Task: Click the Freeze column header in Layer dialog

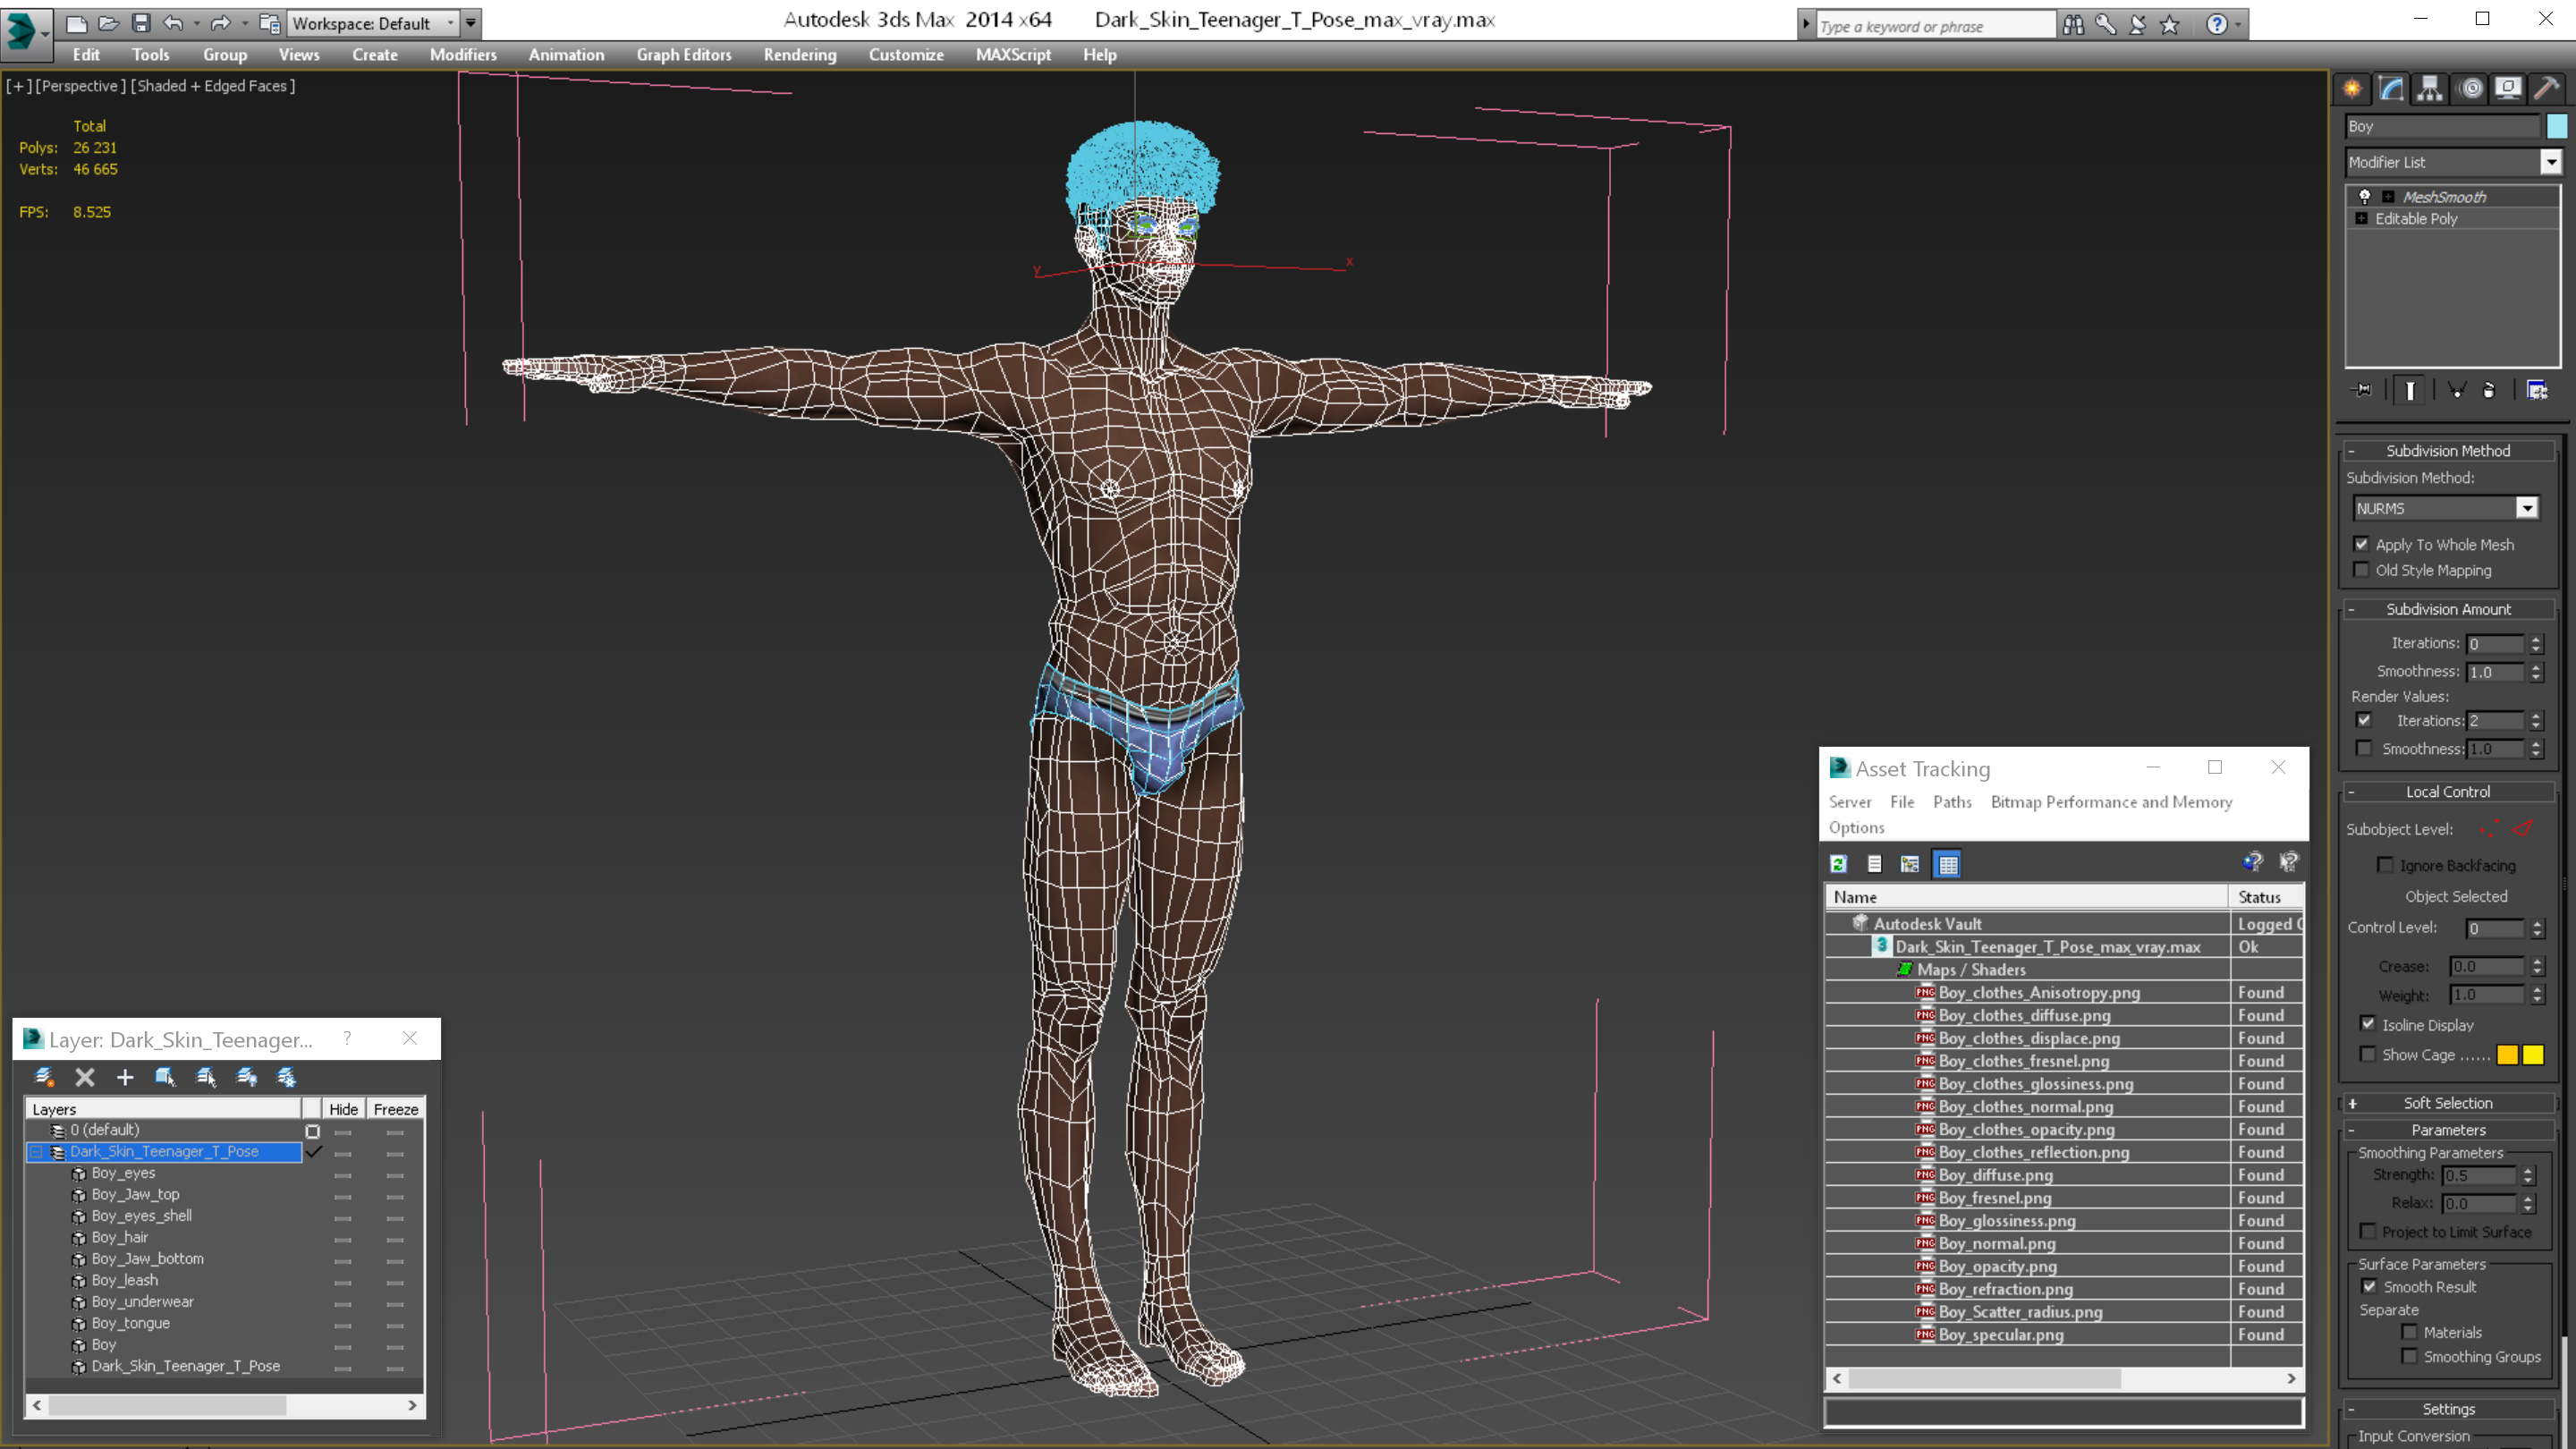Action: pyautogui.click(x=396, y=1109)
